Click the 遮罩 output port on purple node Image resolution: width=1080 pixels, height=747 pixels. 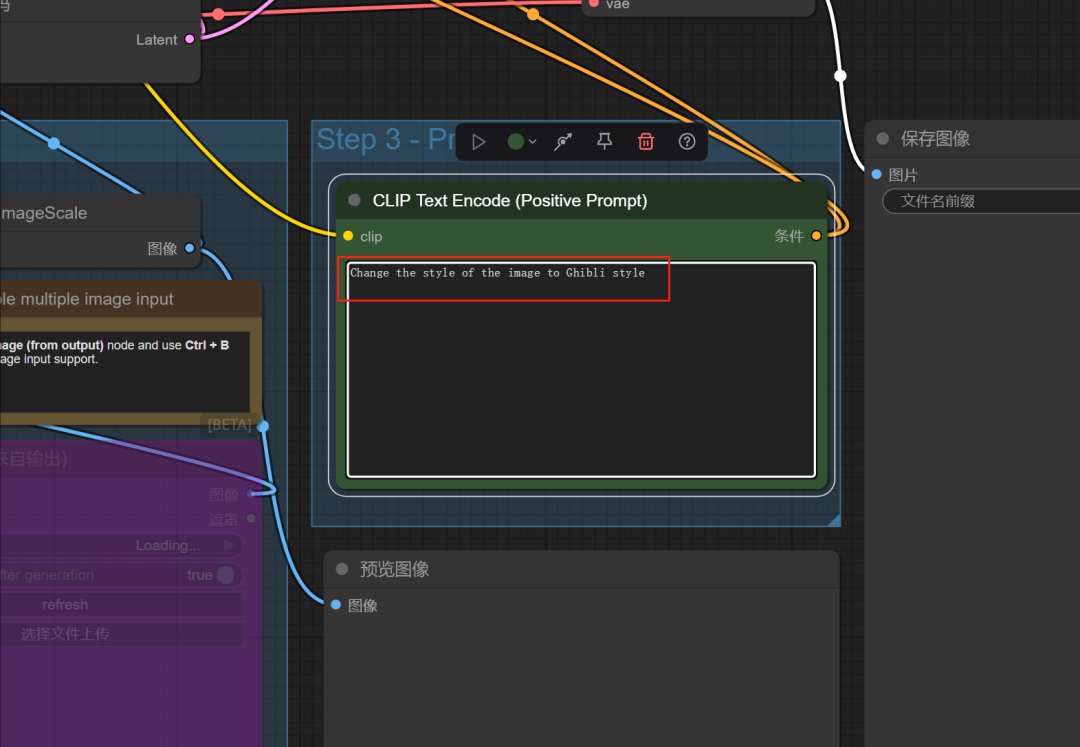pyautogui.click(x=251, y=518)
